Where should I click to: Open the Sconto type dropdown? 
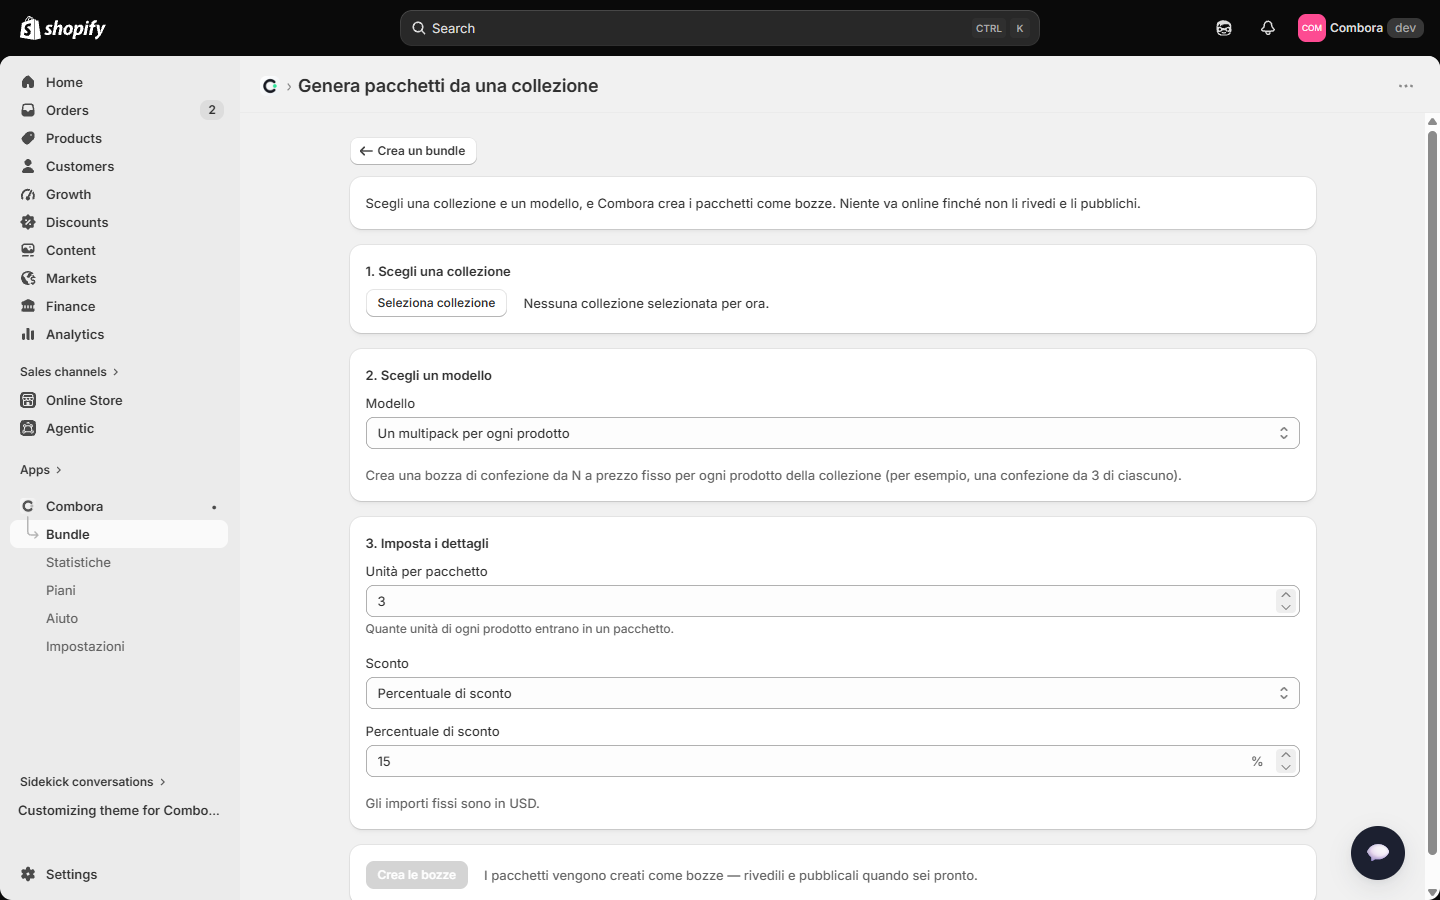[x=833, y=693]
